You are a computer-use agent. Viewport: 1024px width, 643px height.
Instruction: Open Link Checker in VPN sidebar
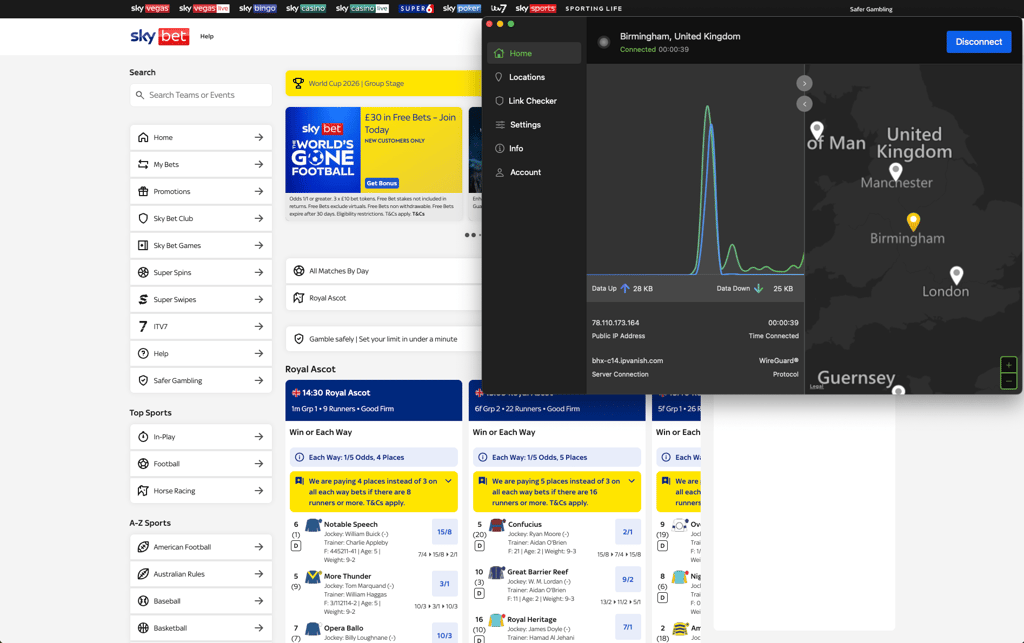click(x=534, y=101)
